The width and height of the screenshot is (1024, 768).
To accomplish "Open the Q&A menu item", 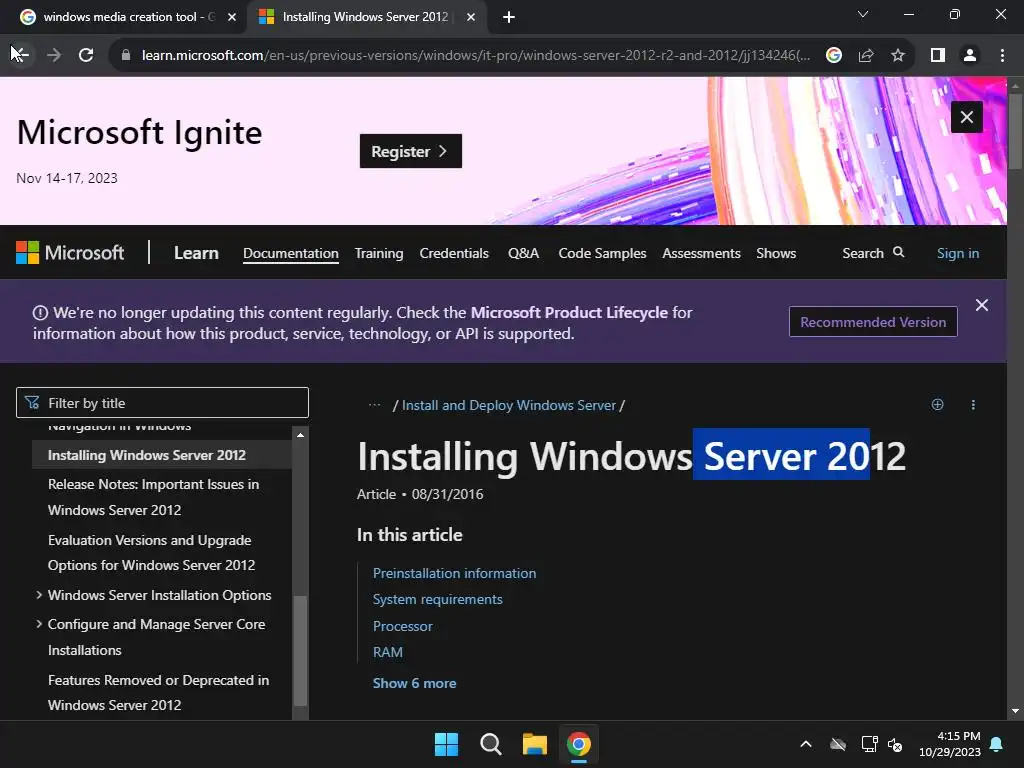I will (x=524, y=253).
